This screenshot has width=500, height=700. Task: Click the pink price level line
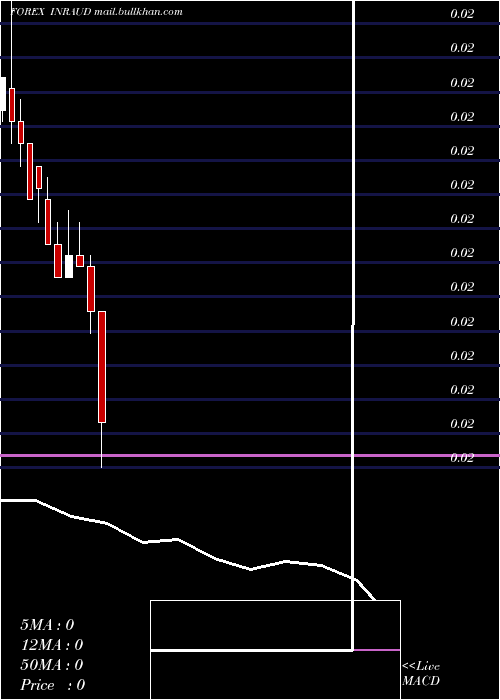tap(250, 455)
